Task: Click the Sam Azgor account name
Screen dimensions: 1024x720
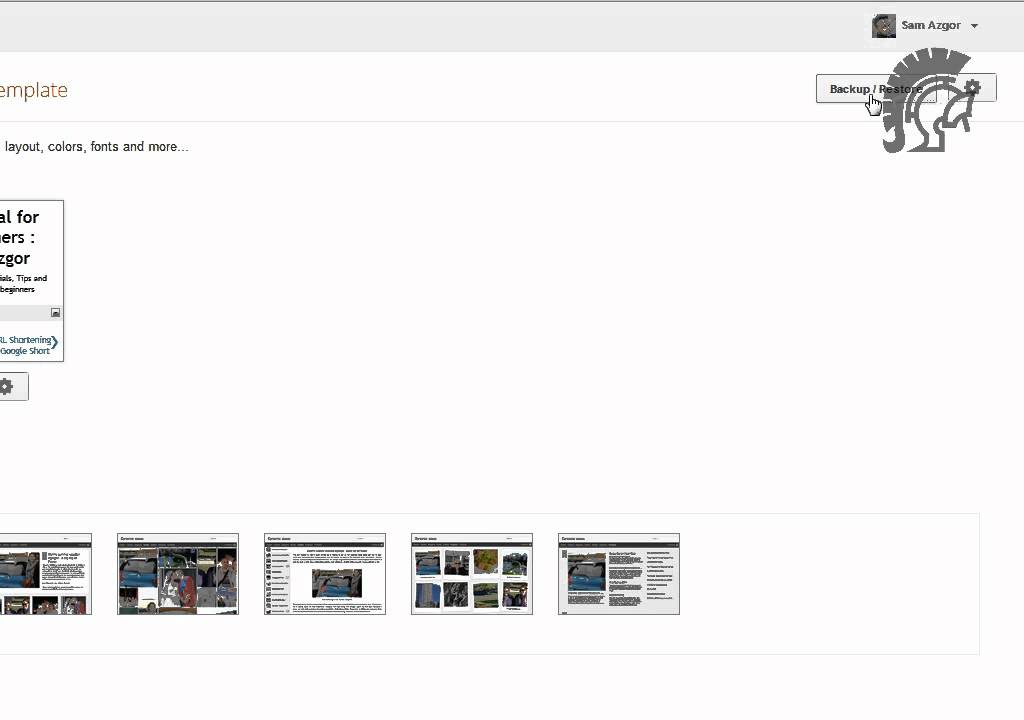Action: click(931, 25)
